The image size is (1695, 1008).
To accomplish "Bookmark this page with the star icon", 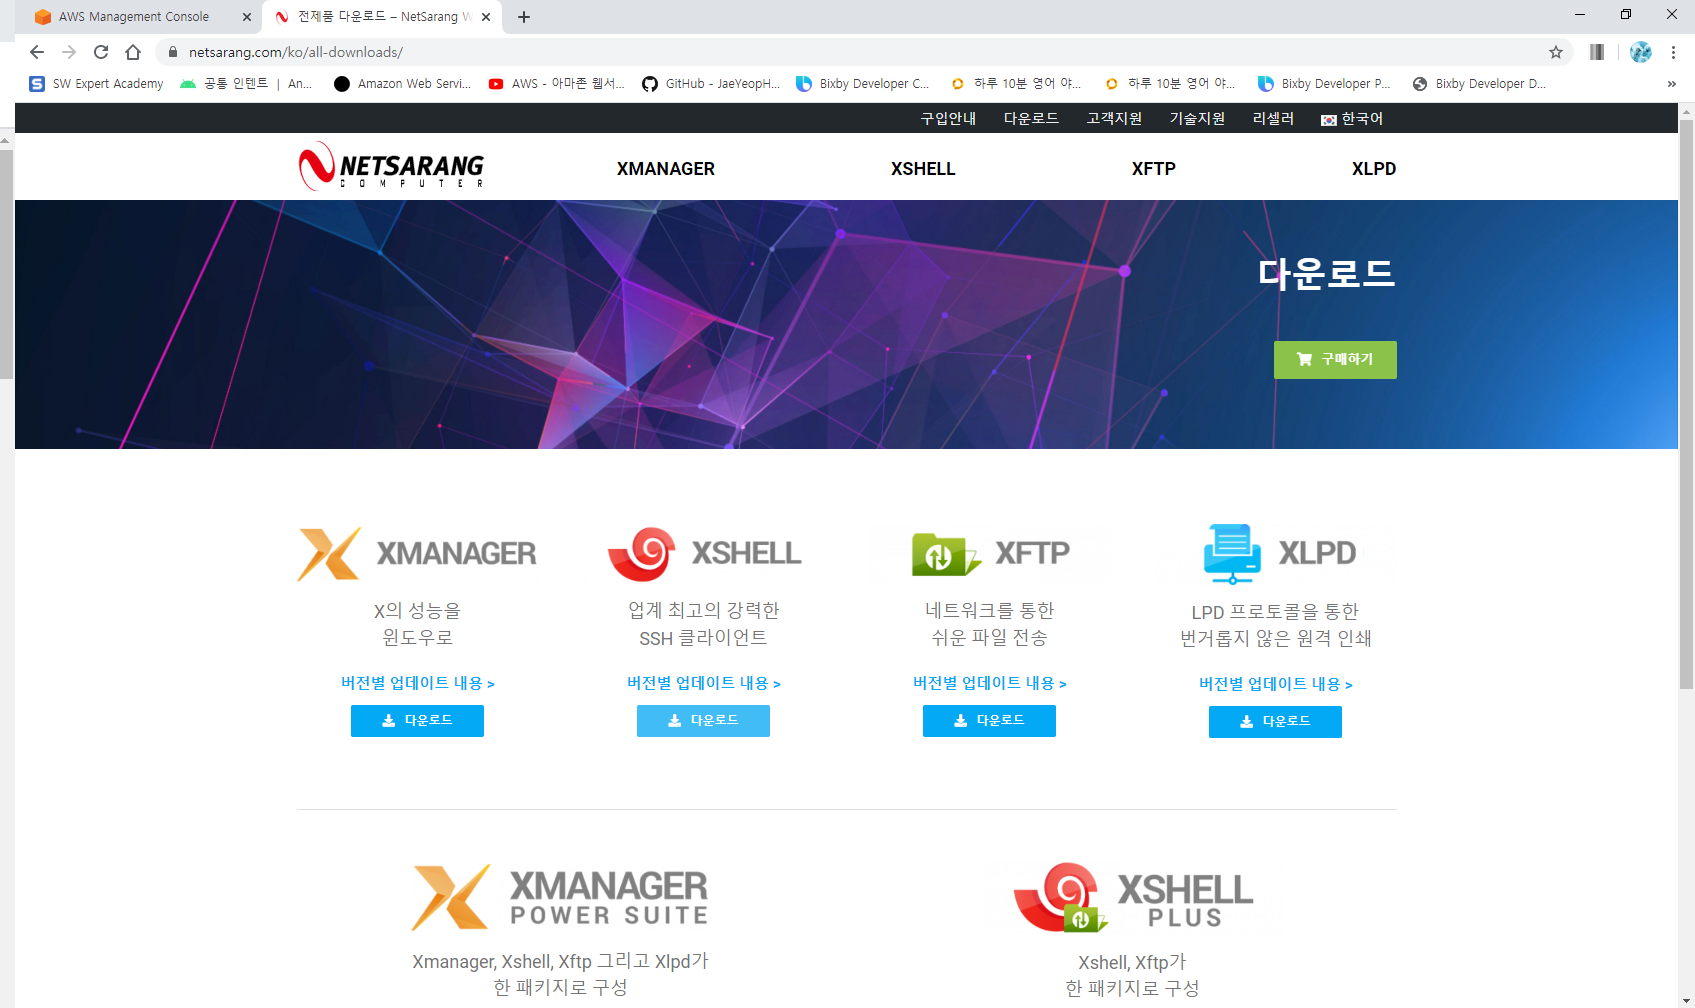I will [1556, 52].
